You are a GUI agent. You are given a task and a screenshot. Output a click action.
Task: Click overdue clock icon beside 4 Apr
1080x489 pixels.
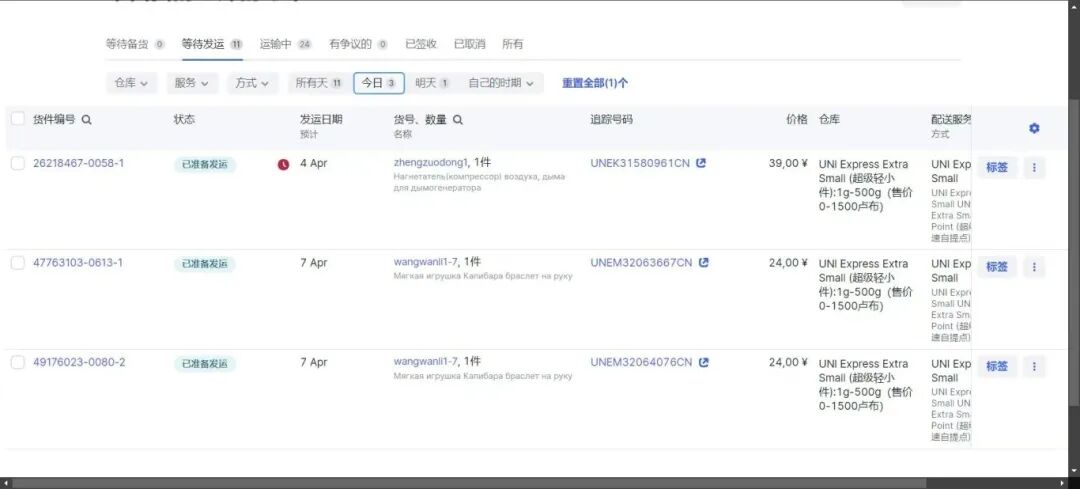[283, 164]
